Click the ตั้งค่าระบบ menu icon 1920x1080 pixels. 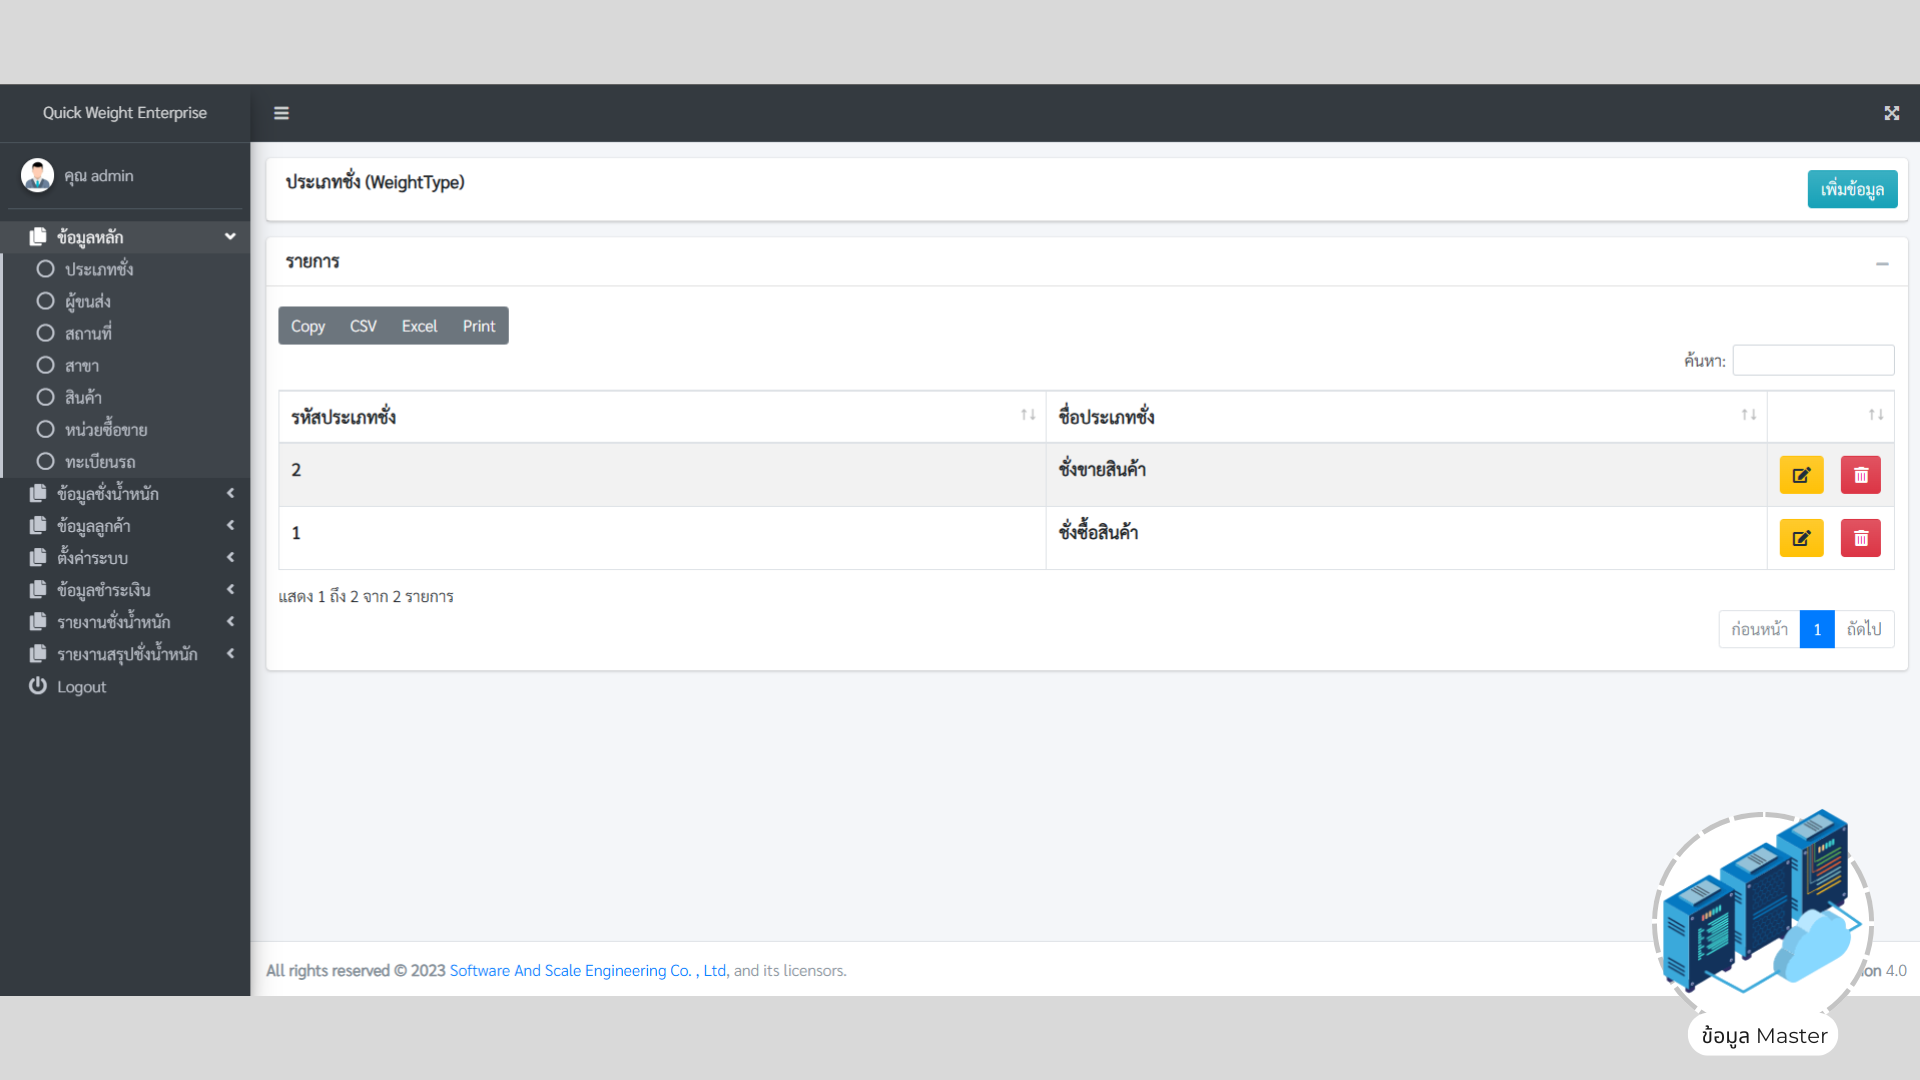point(38,557)
